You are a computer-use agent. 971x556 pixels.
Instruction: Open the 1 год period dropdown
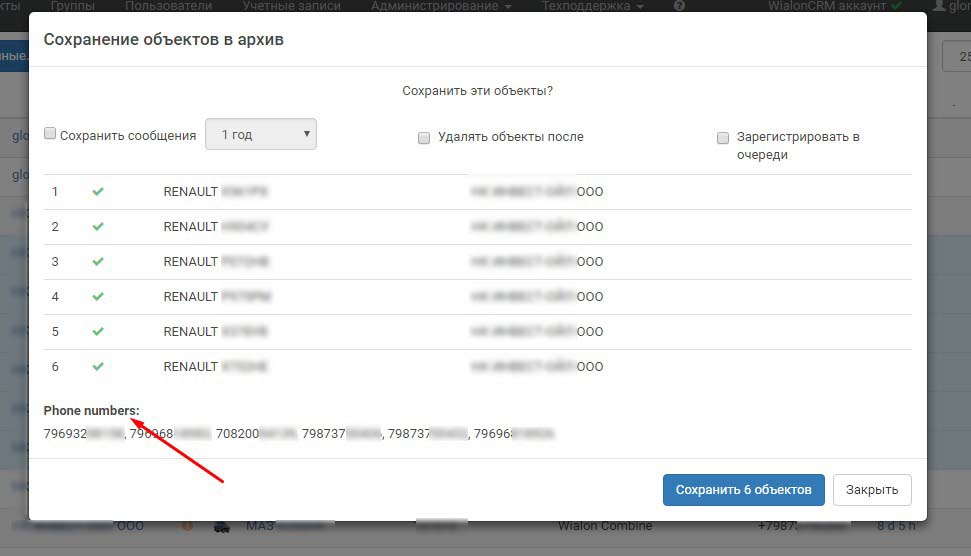click(x=260, y=134)
